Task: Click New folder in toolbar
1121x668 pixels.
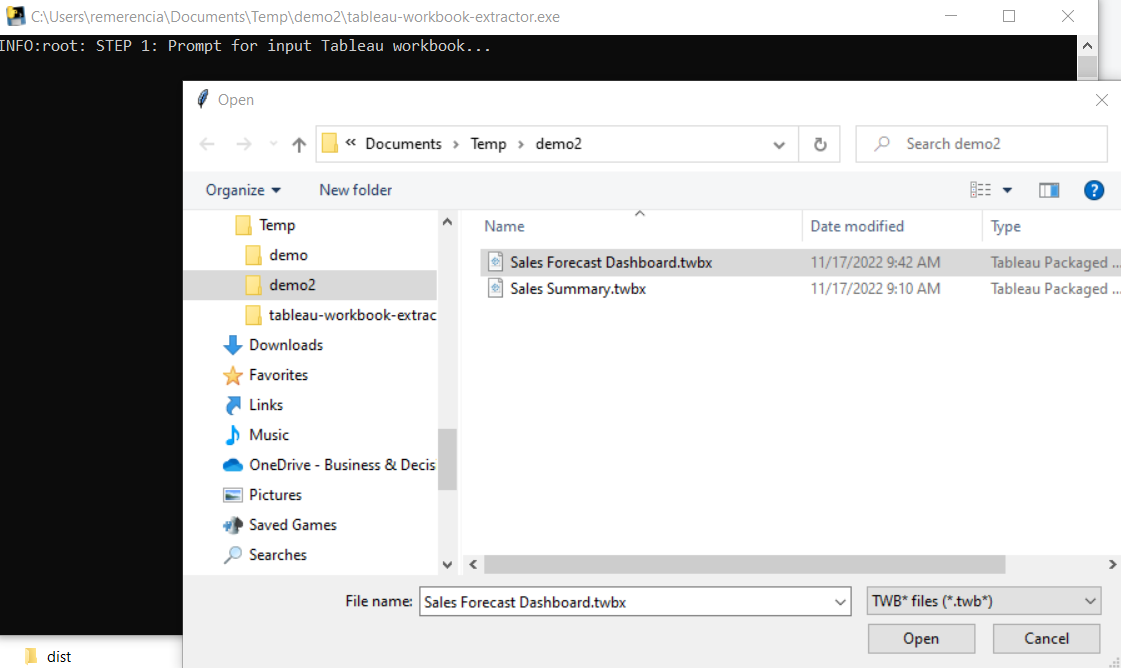Action: 355,190
